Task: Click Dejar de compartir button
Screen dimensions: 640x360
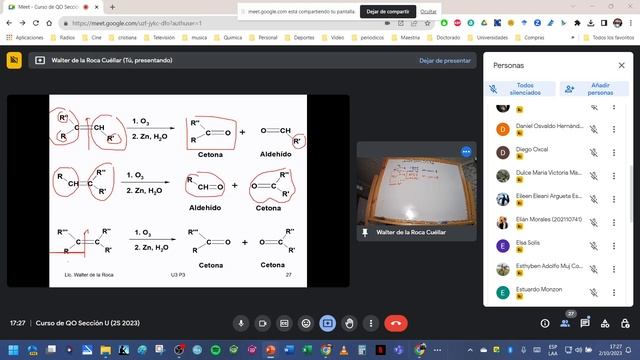Action: [388, 11]
